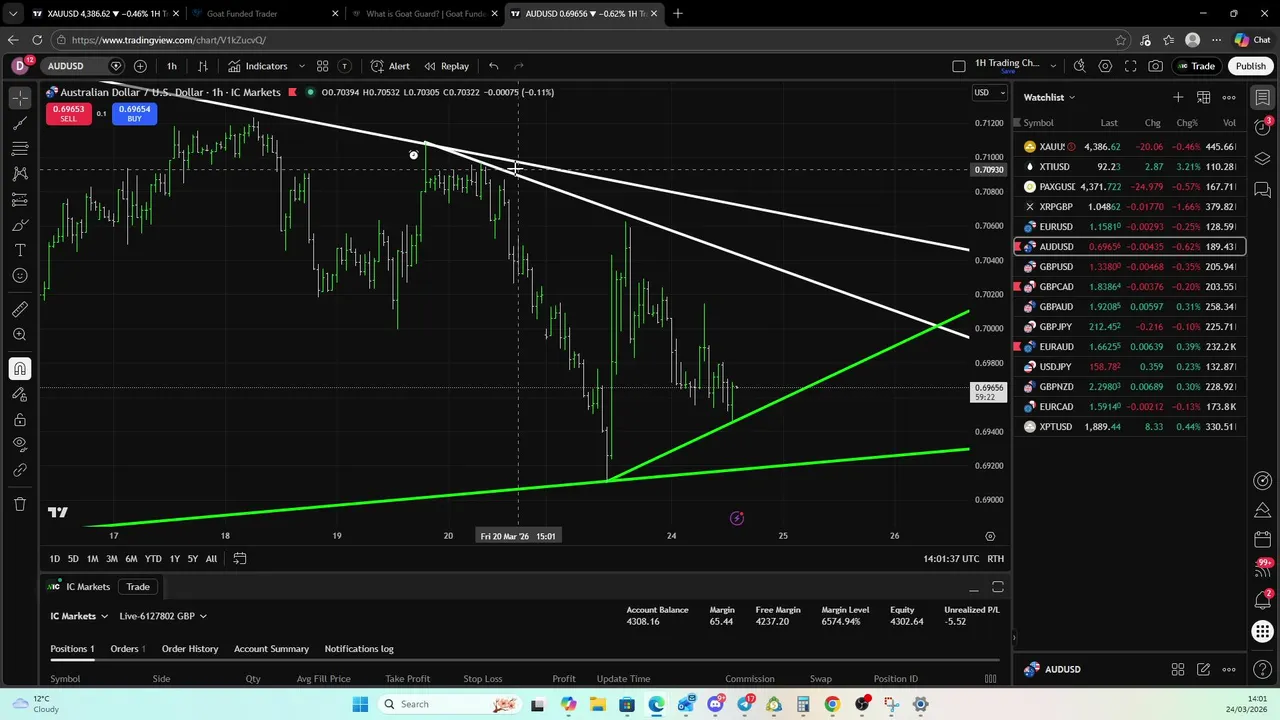The height and width of the screenshot is (720, 1280).
Task: Set chart range to YTD
Action: coord(153,559)
